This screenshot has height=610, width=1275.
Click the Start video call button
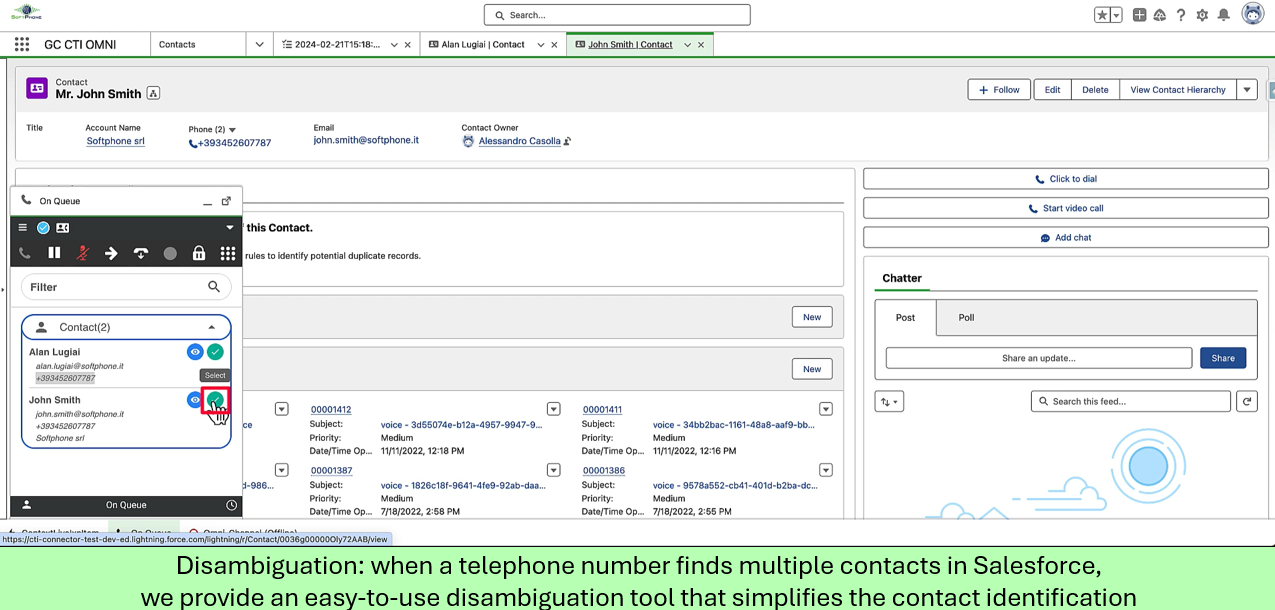tap(1065, 209)
